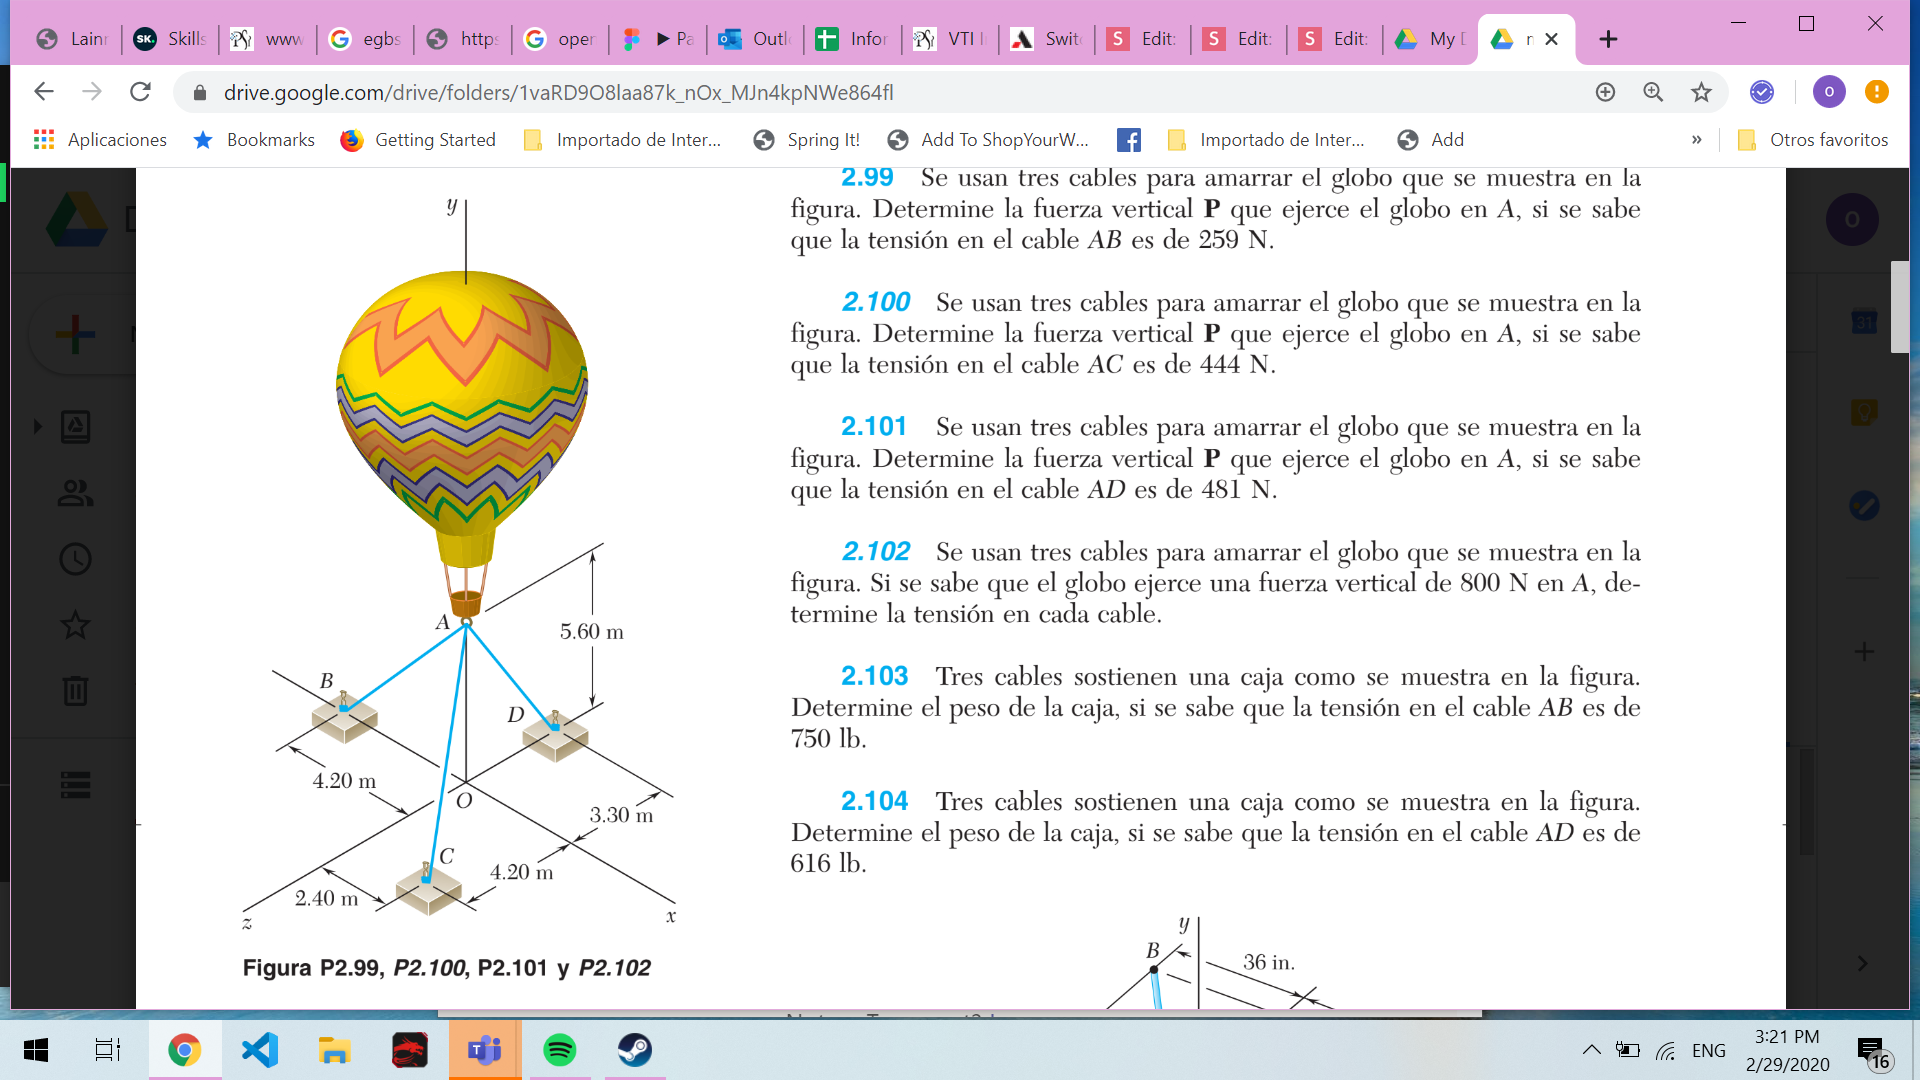
Task: Open Microsoft Teams taskbar icon
Action: [485, 1050]
